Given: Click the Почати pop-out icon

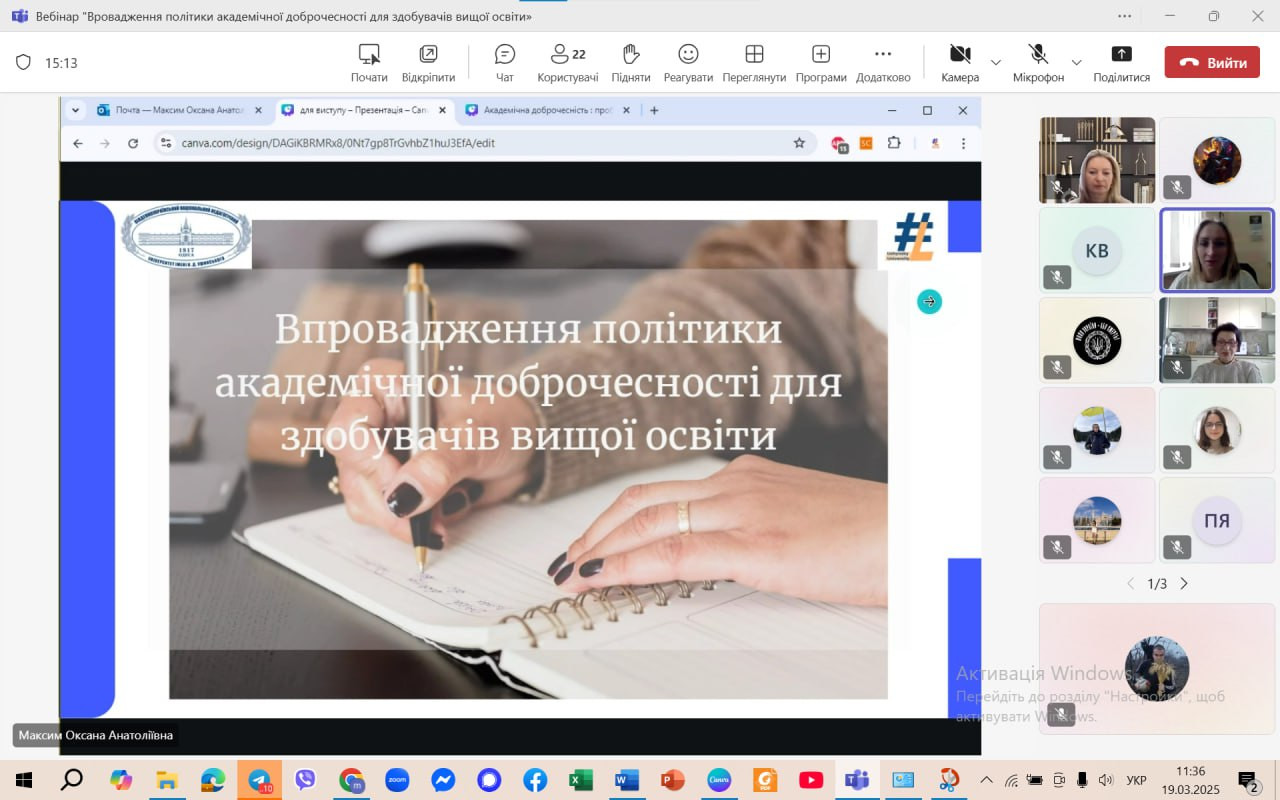Looking at the screenshot, I should coord(369,62).
